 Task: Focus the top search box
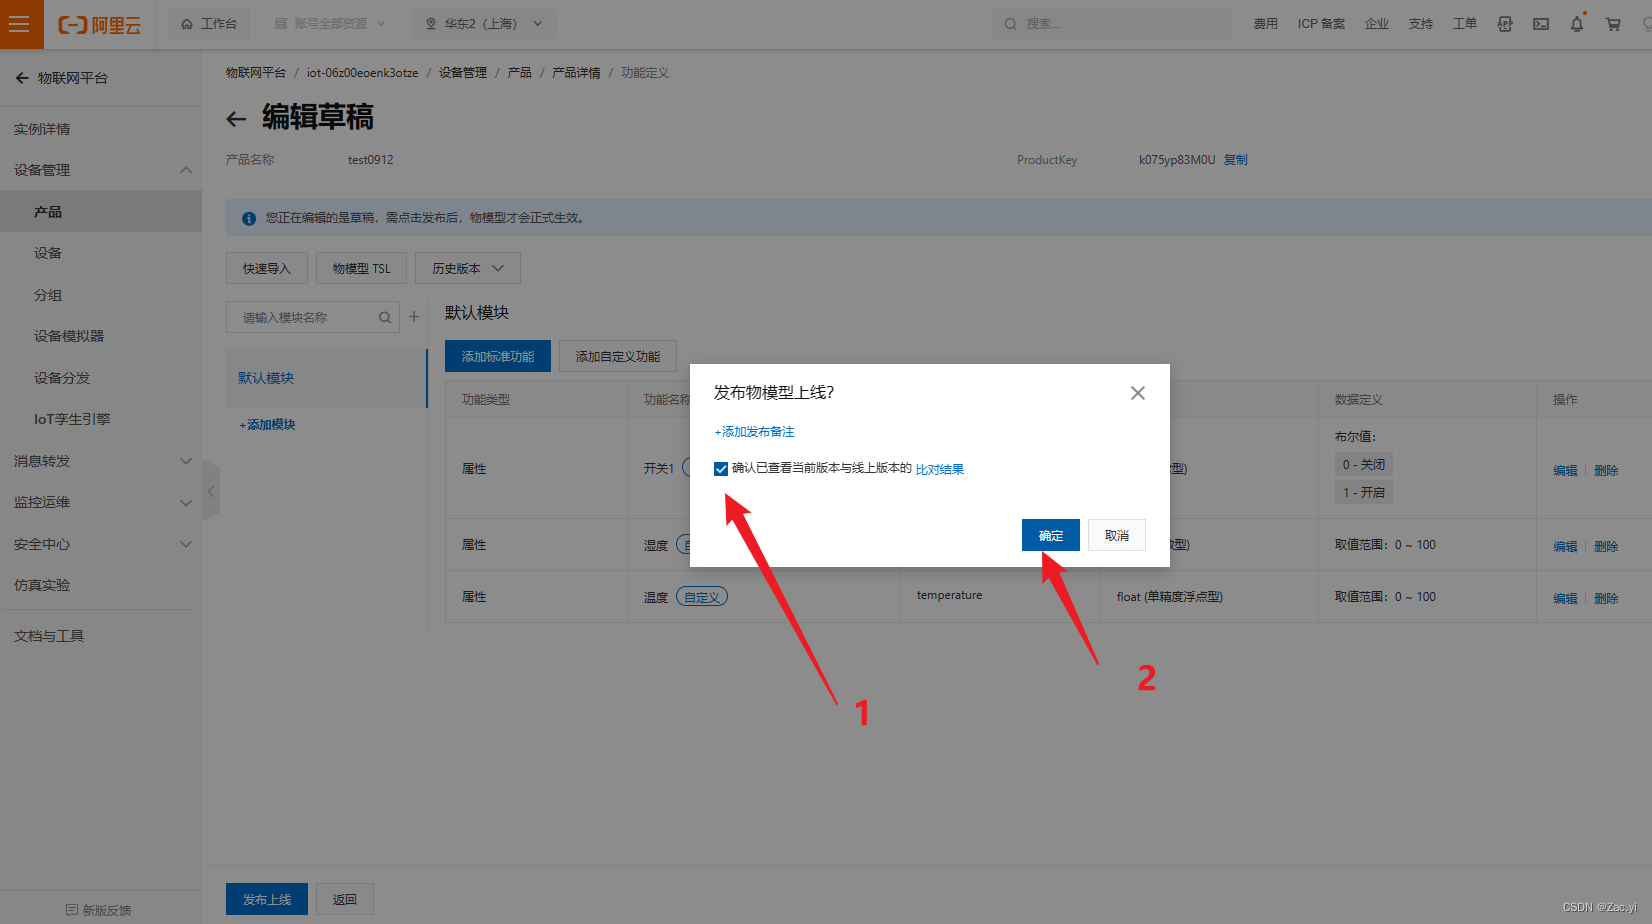pos(1112,24)
